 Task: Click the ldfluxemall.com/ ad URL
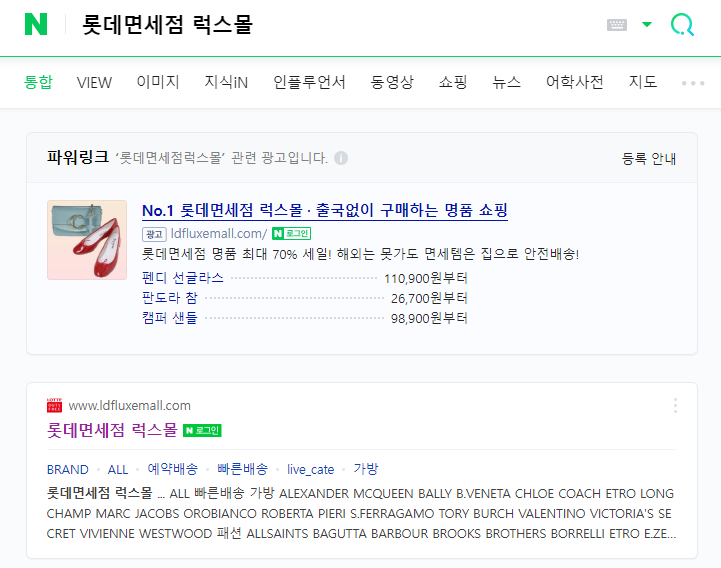point(219,234)
